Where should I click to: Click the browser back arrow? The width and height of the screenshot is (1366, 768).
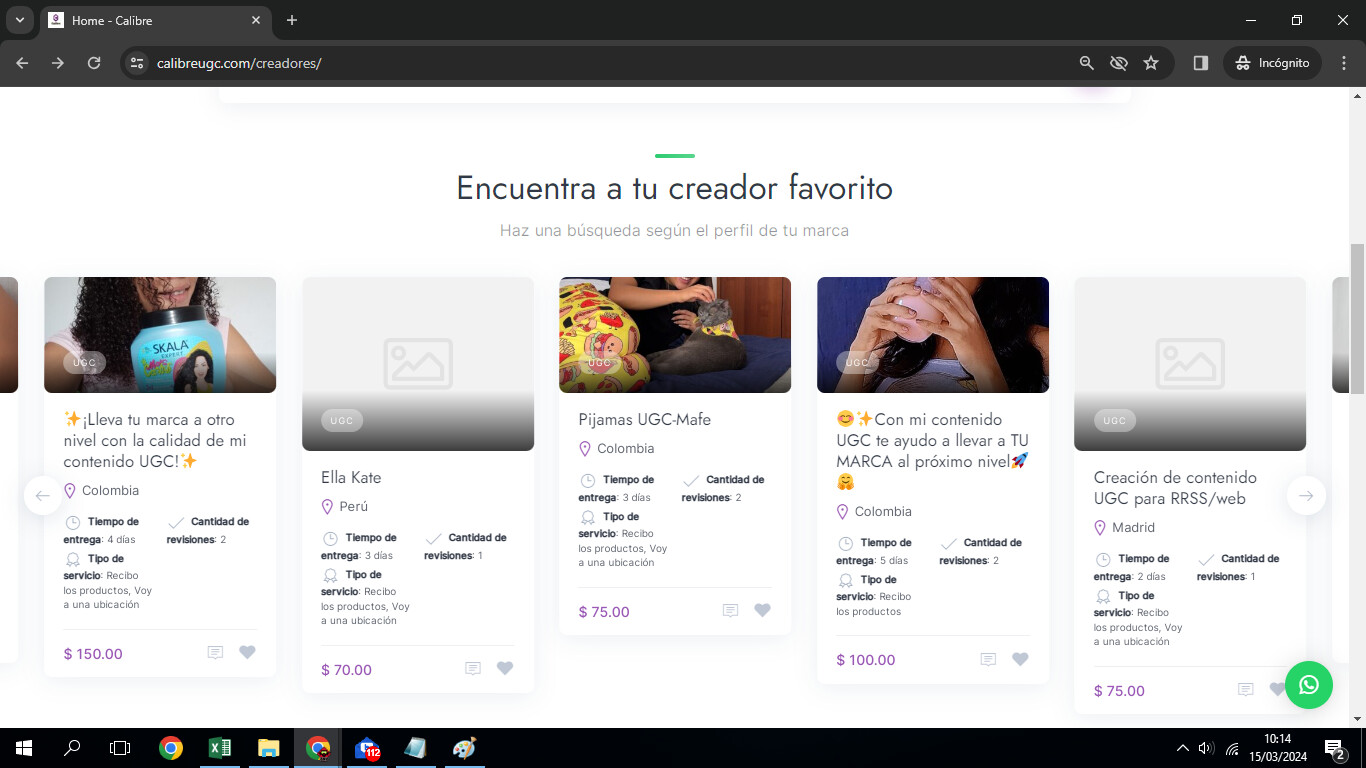(x=22, y=63)
